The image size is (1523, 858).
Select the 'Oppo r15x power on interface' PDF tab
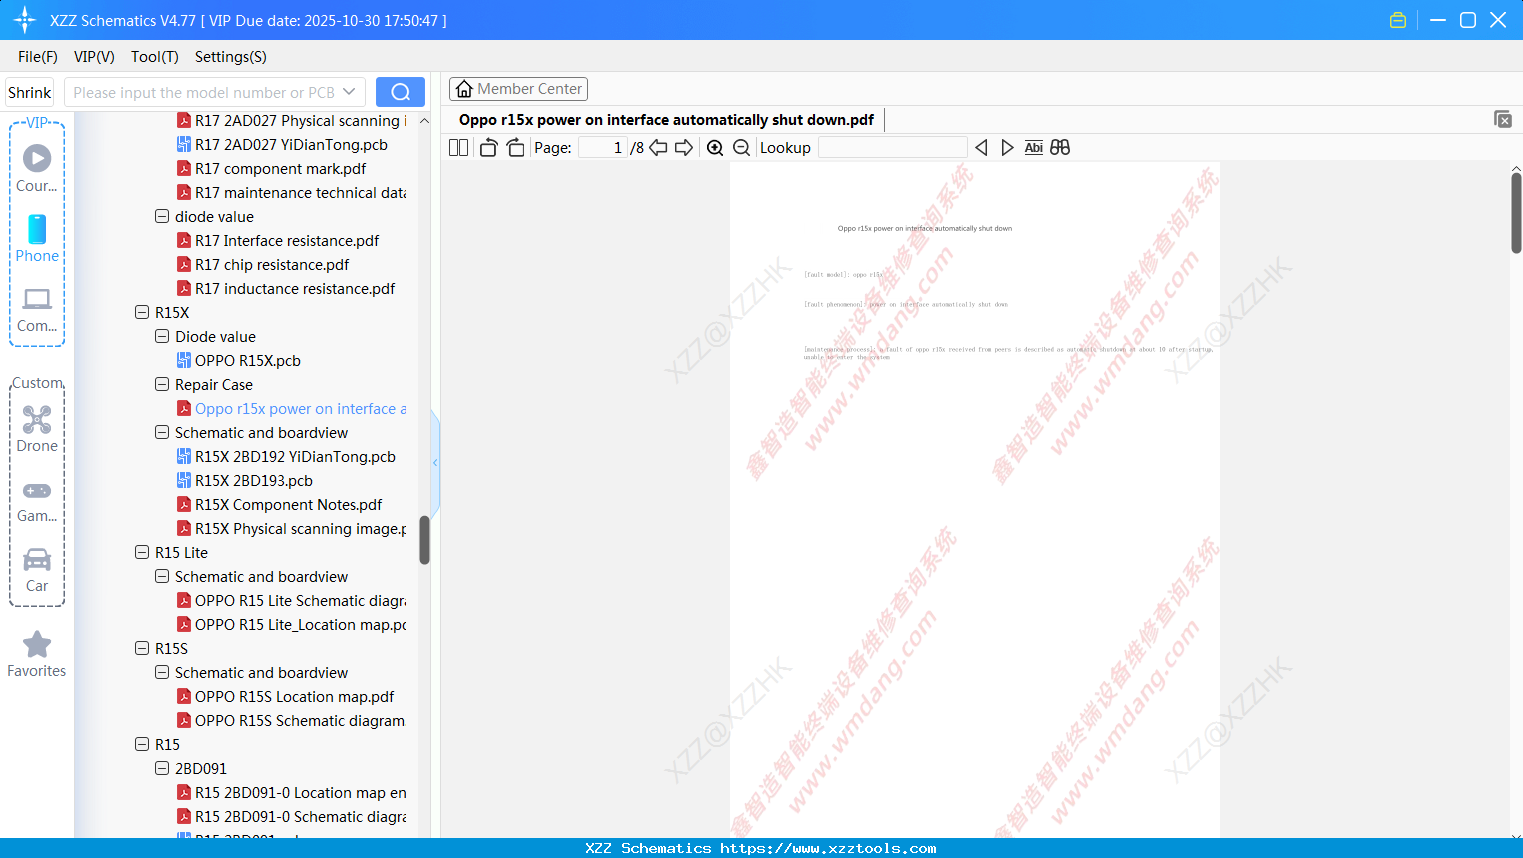666,120
